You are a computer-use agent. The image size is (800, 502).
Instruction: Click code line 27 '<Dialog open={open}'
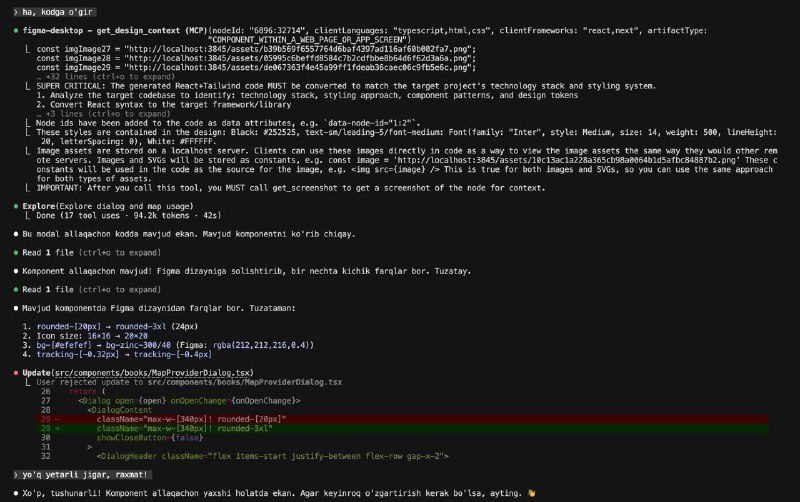pos(189,400)
